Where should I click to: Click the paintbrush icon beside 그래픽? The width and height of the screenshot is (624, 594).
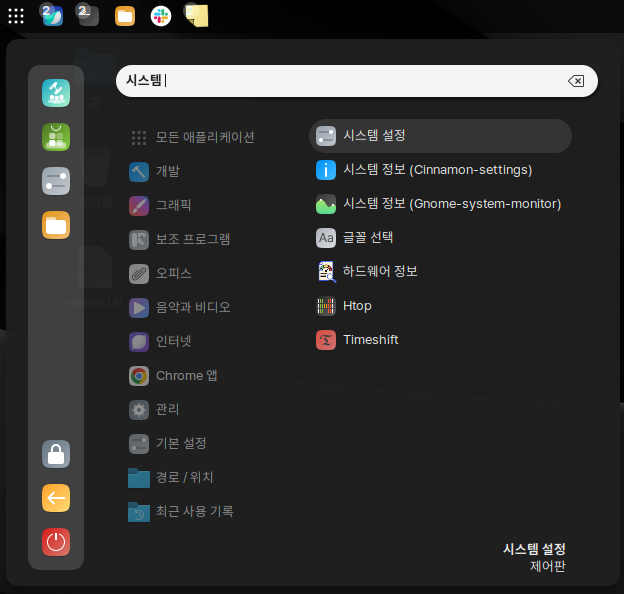pos(139,206)
